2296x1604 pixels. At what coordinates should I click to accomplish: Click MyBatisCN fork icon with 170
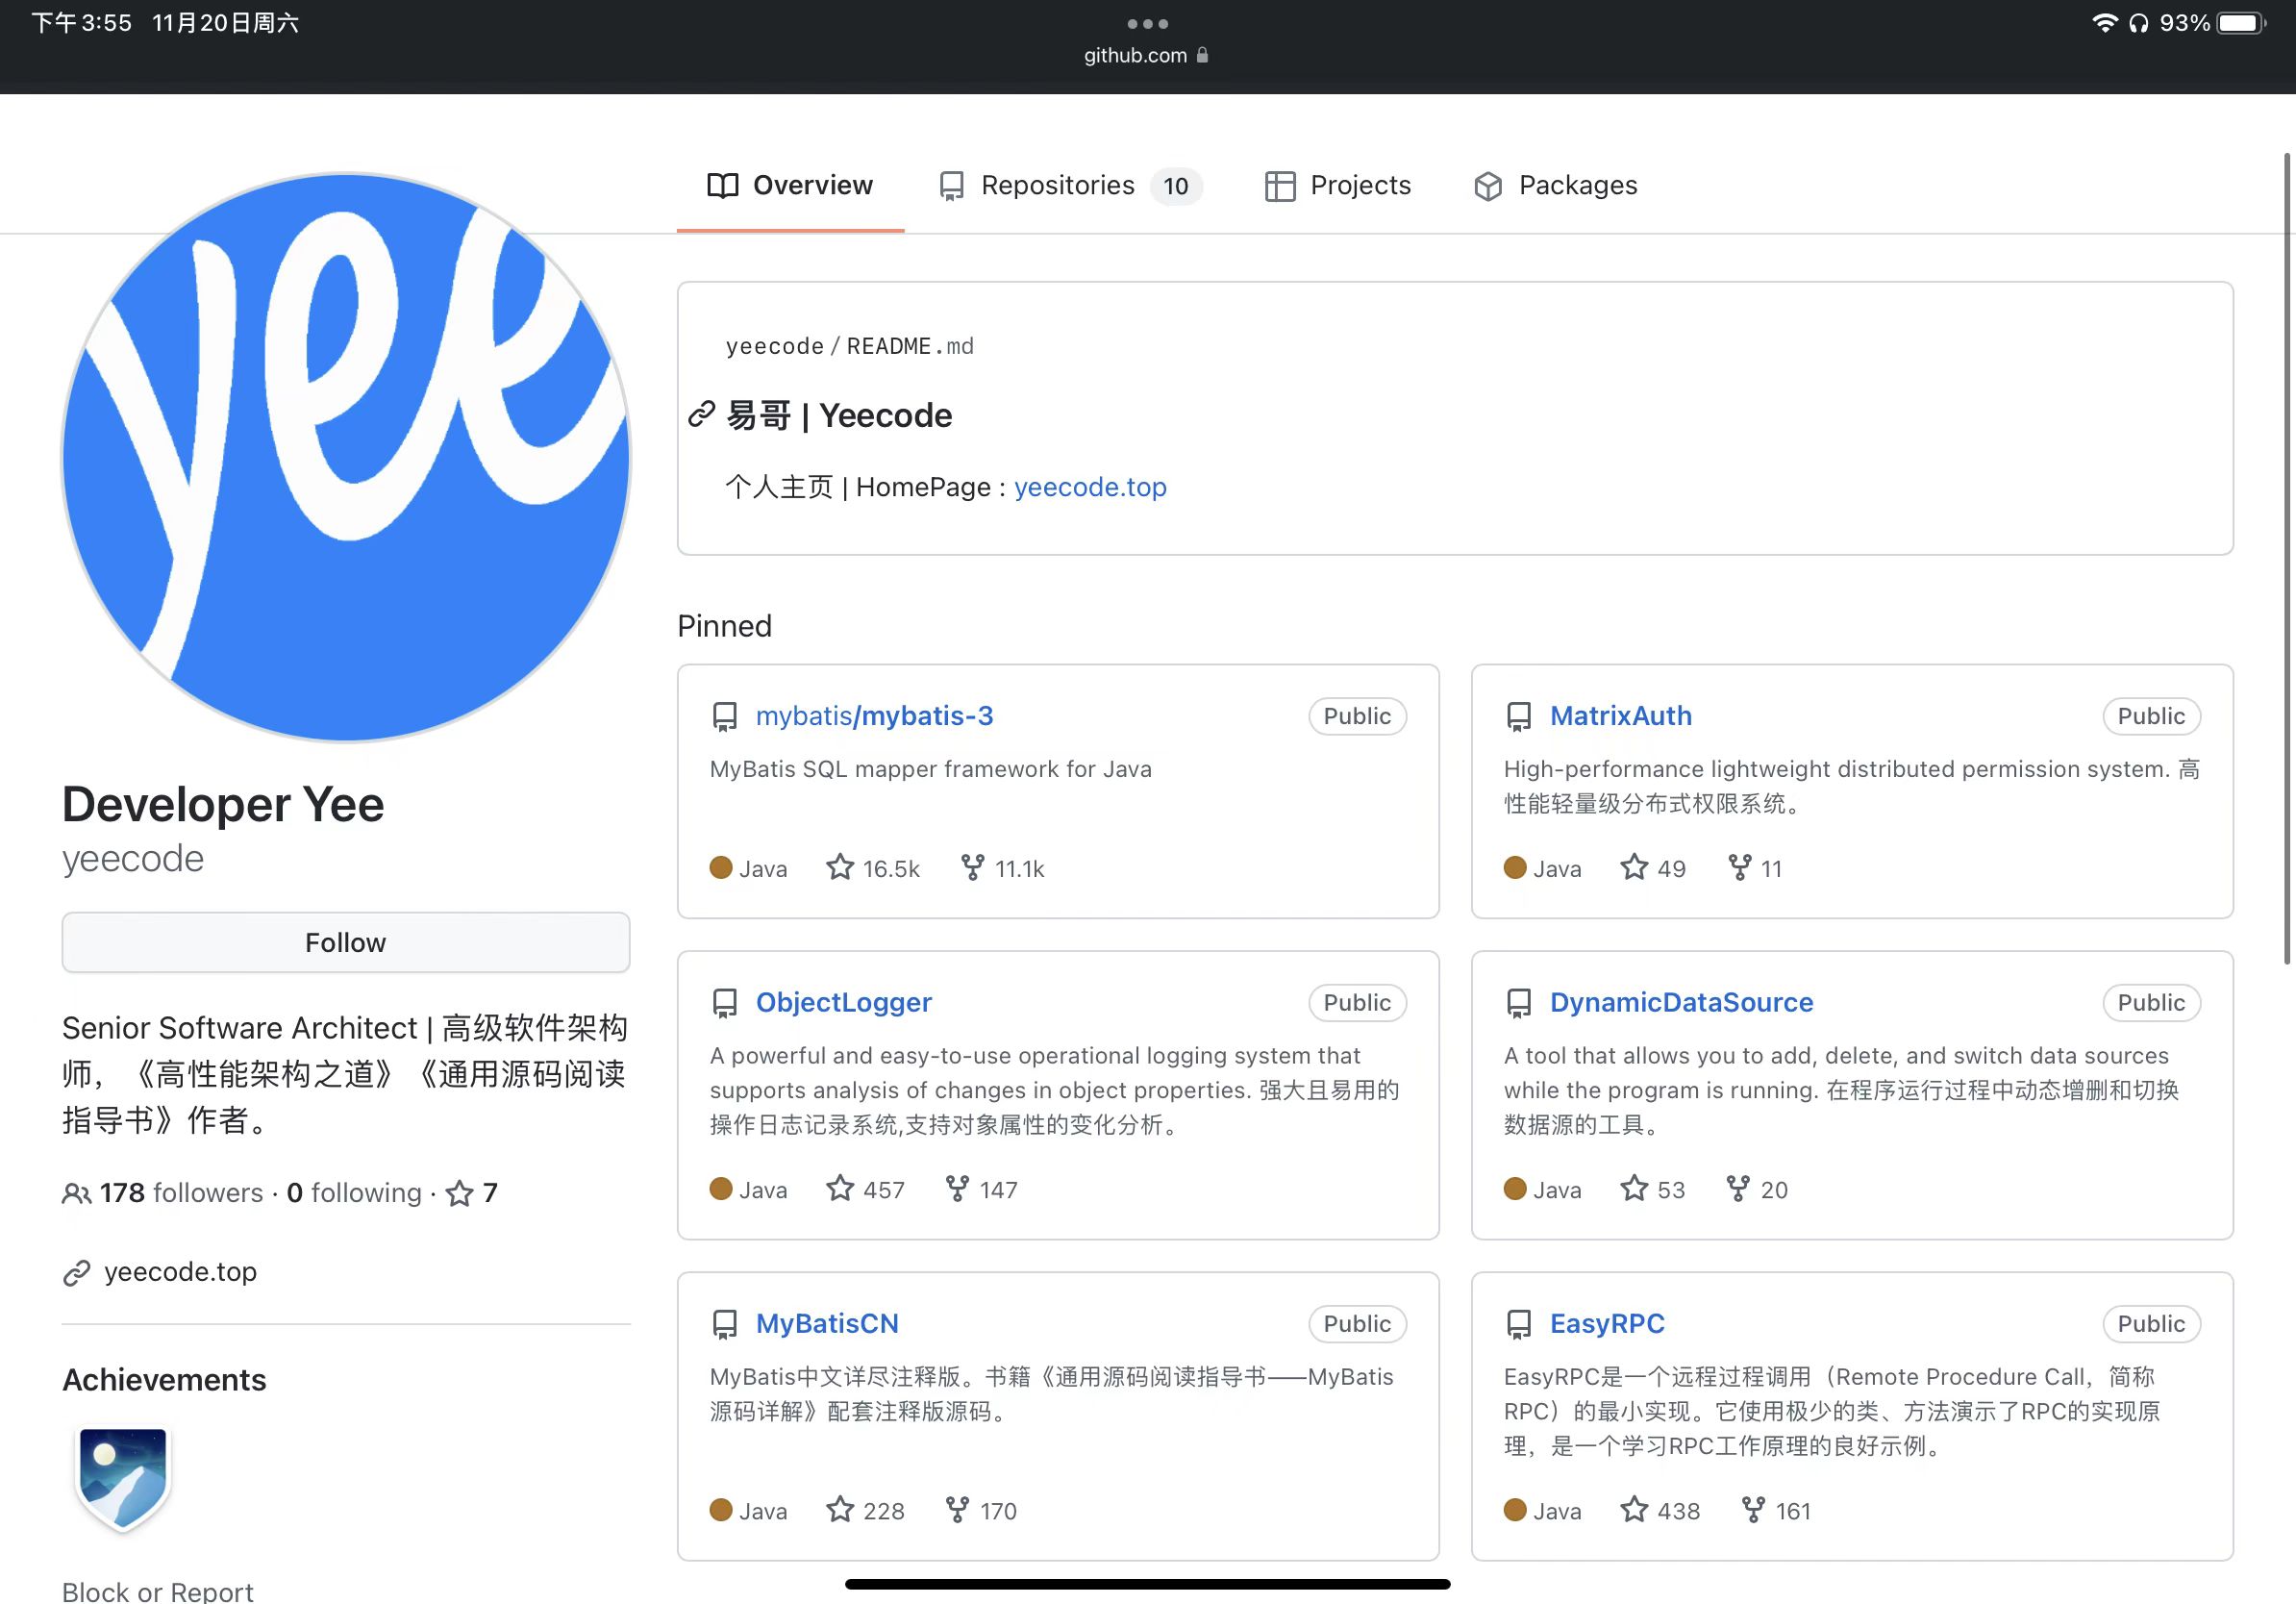(x=957, y=1509)
